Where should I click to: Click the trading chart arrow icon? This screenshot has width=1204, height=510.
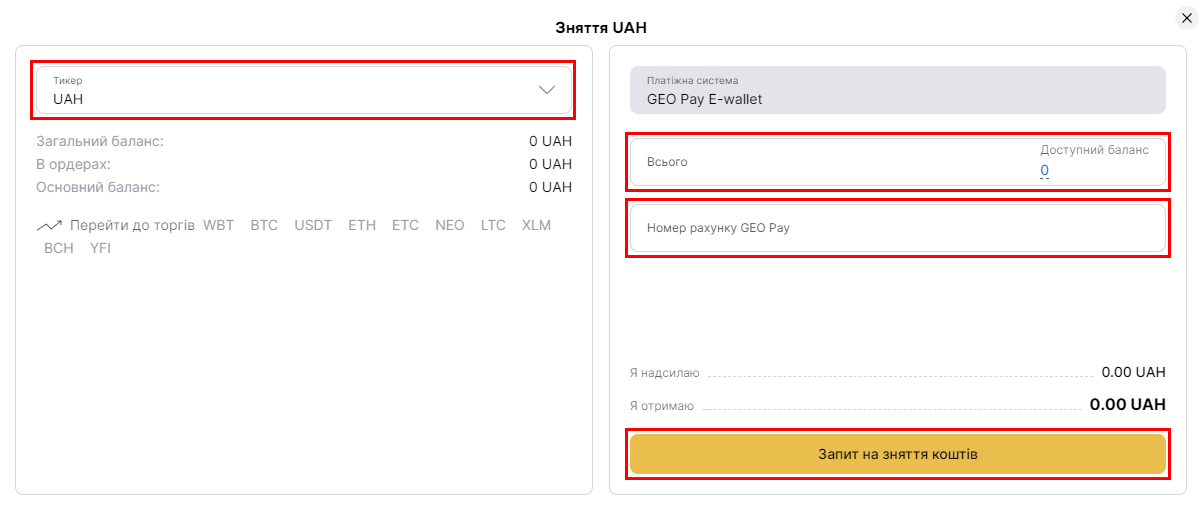pos(50,226)
